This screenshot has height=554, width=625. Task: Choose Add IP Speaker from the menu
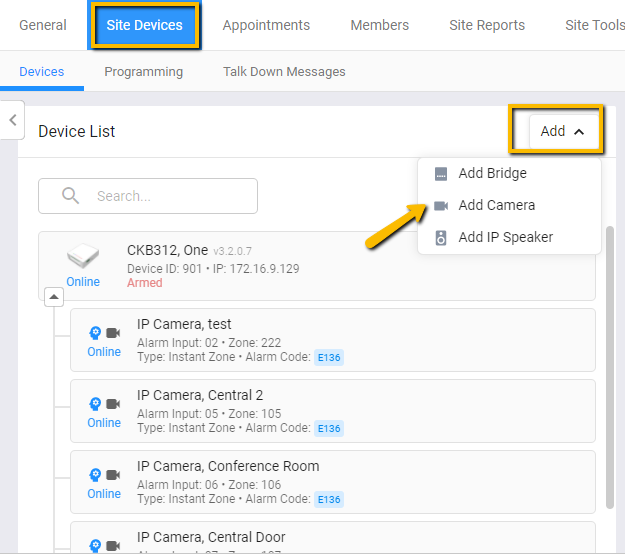coord(509,237)
